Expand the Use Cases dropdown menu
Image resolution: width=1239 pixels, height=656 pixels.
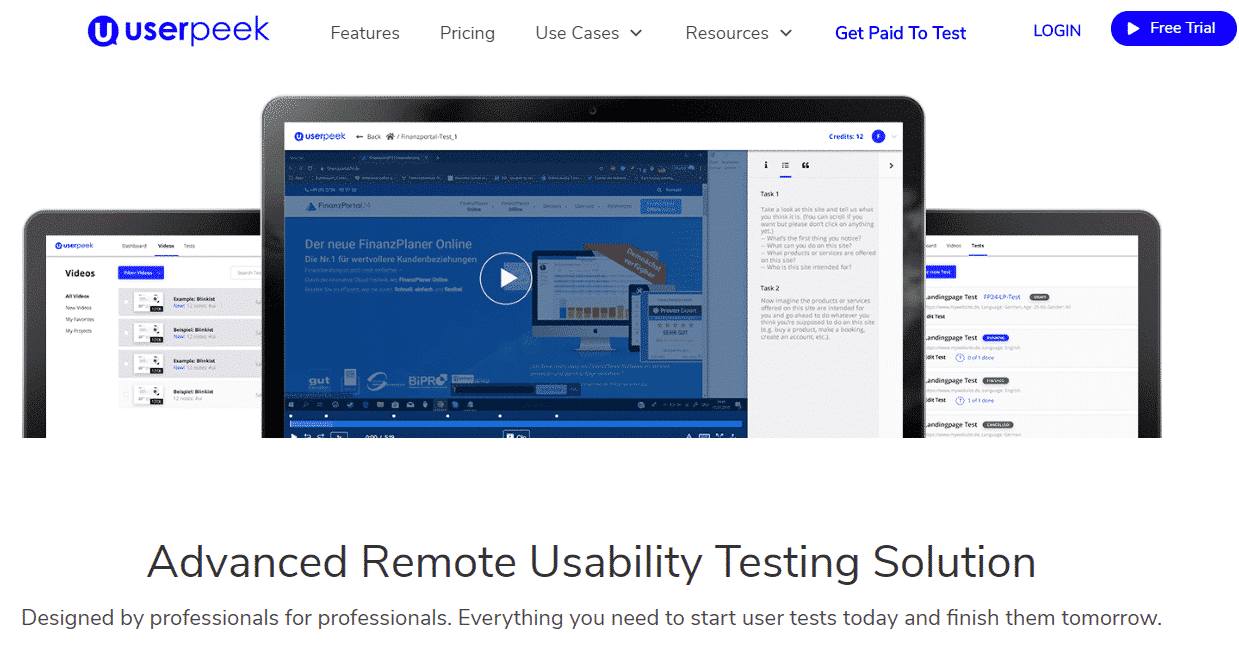tap(589, 33)
